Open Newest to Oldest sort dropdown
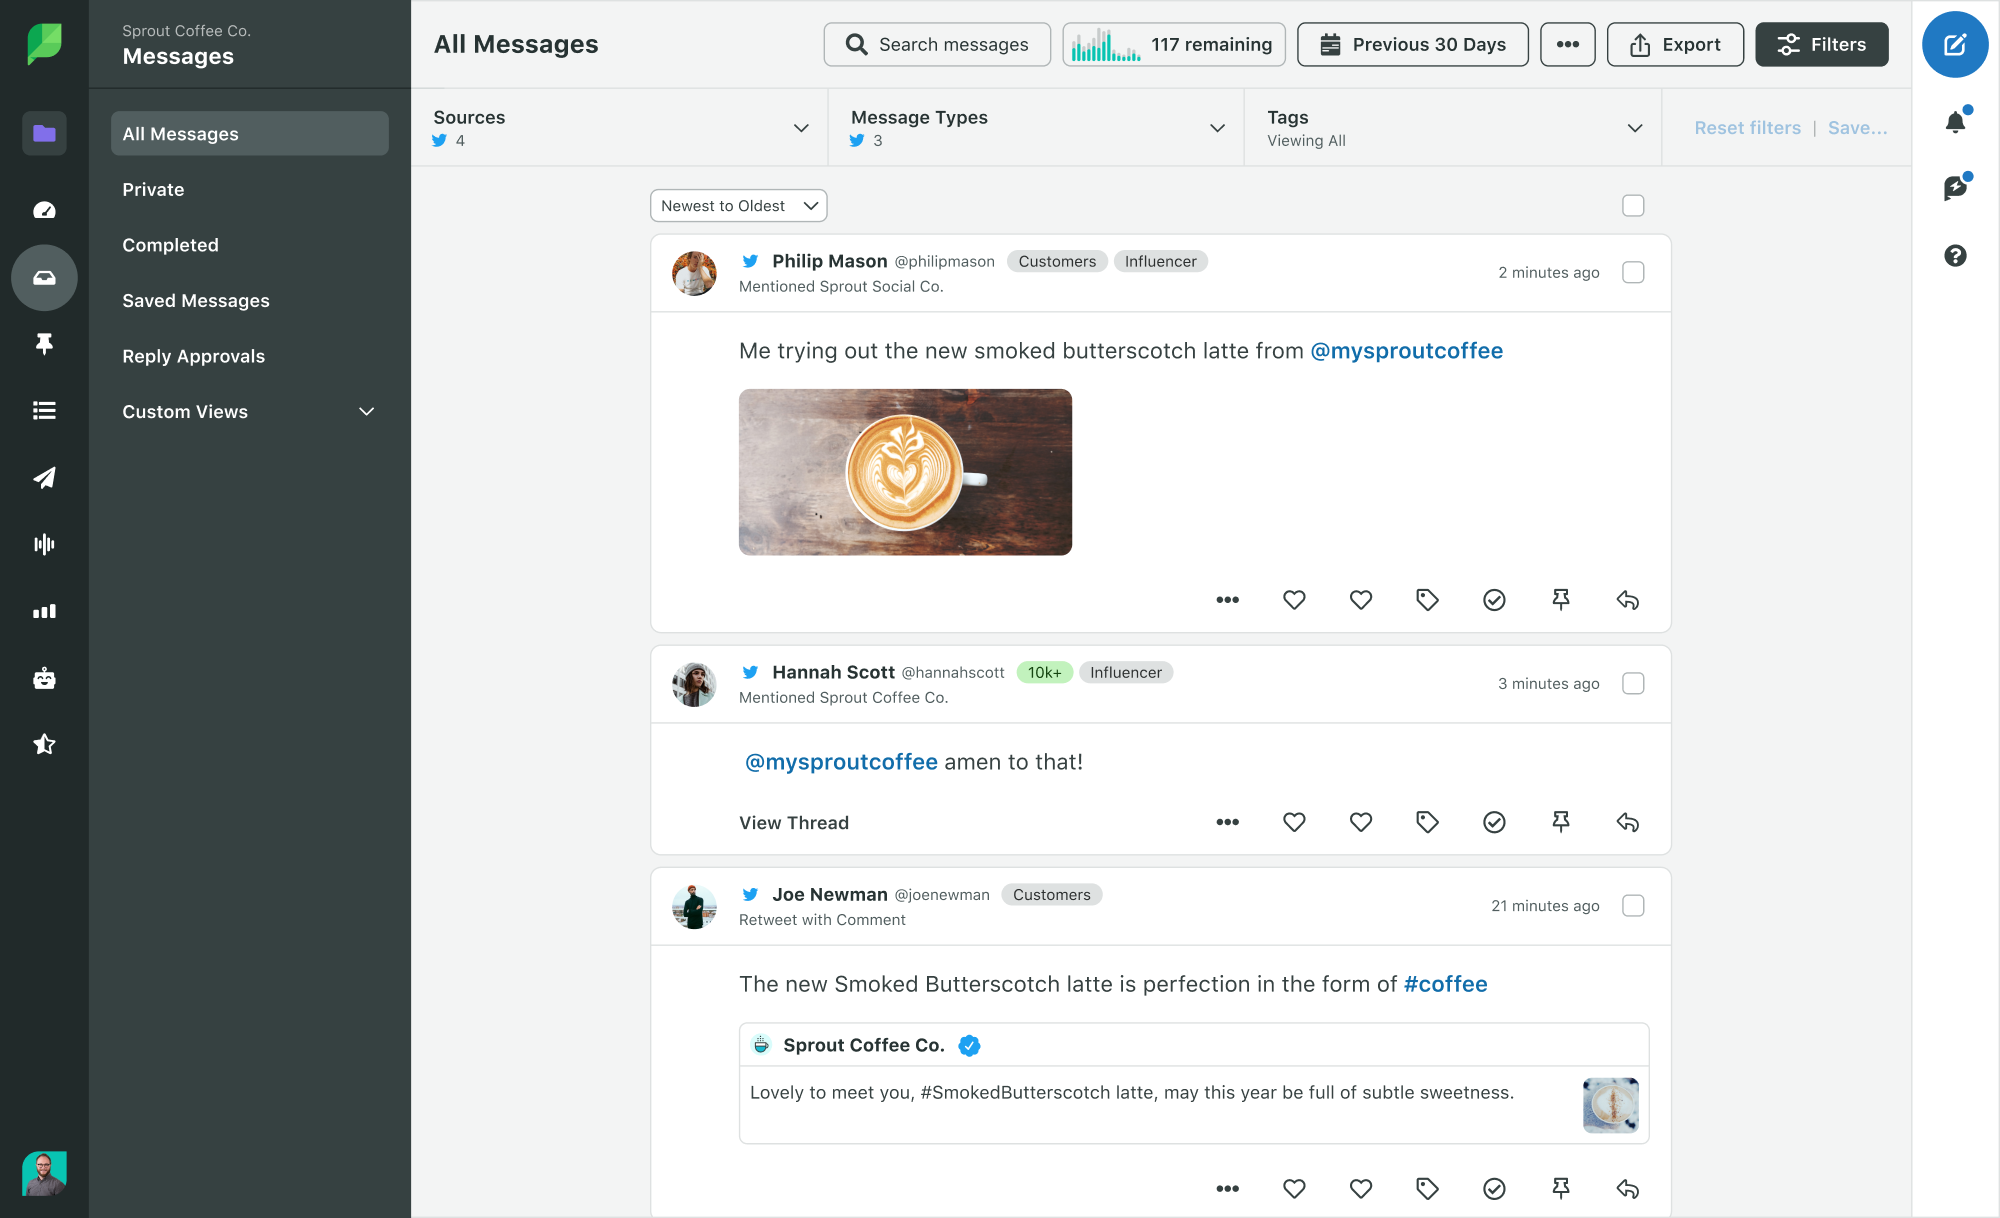This screenshot has height=1218, width=2000. click(x=736, y=204)
